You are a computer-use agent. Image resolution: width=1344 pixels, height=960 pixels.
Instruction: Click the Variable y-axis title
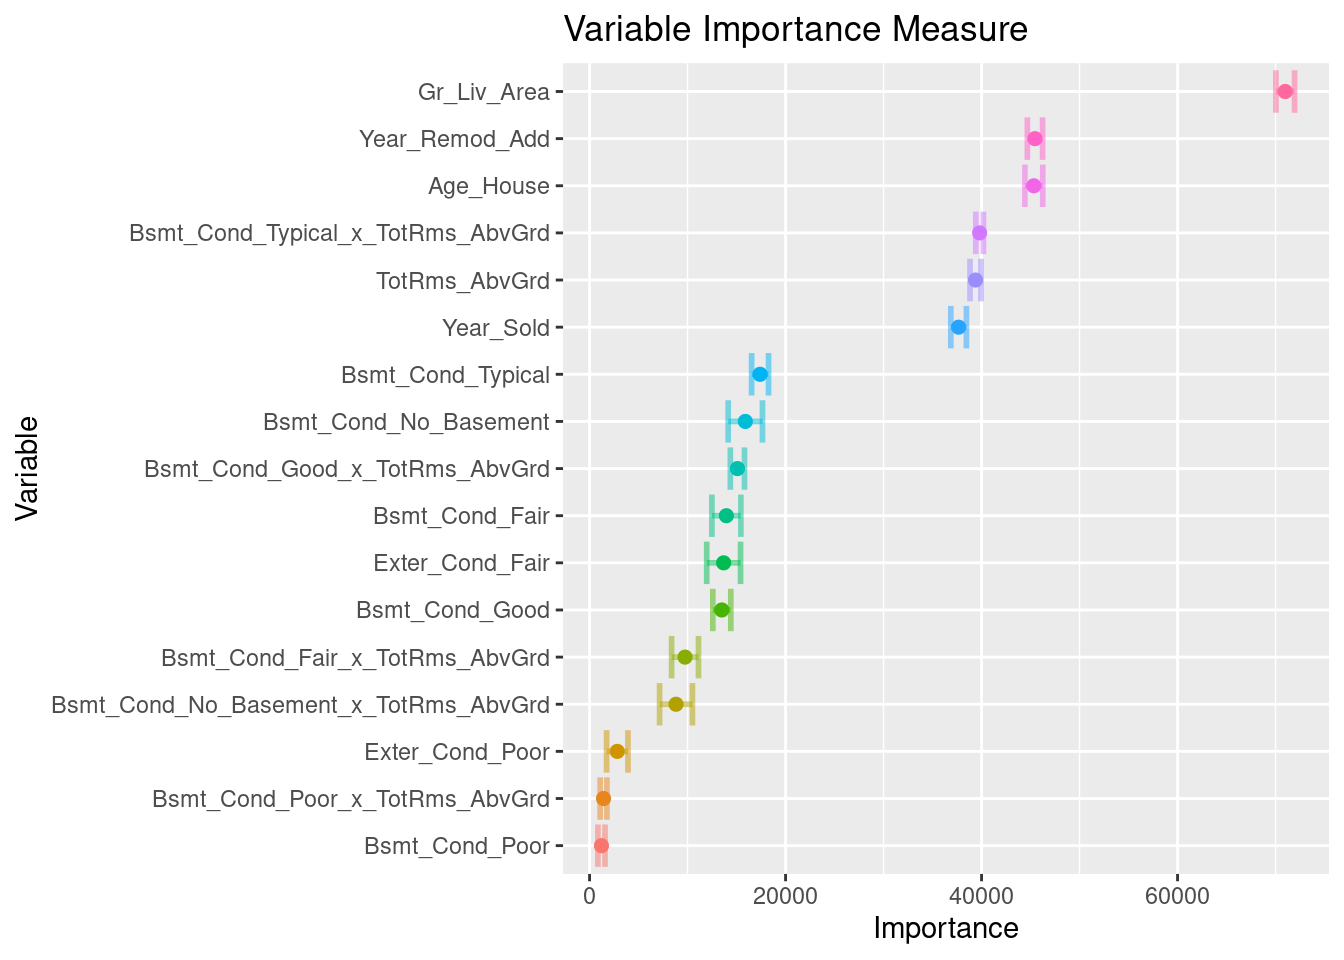point(27,468)
